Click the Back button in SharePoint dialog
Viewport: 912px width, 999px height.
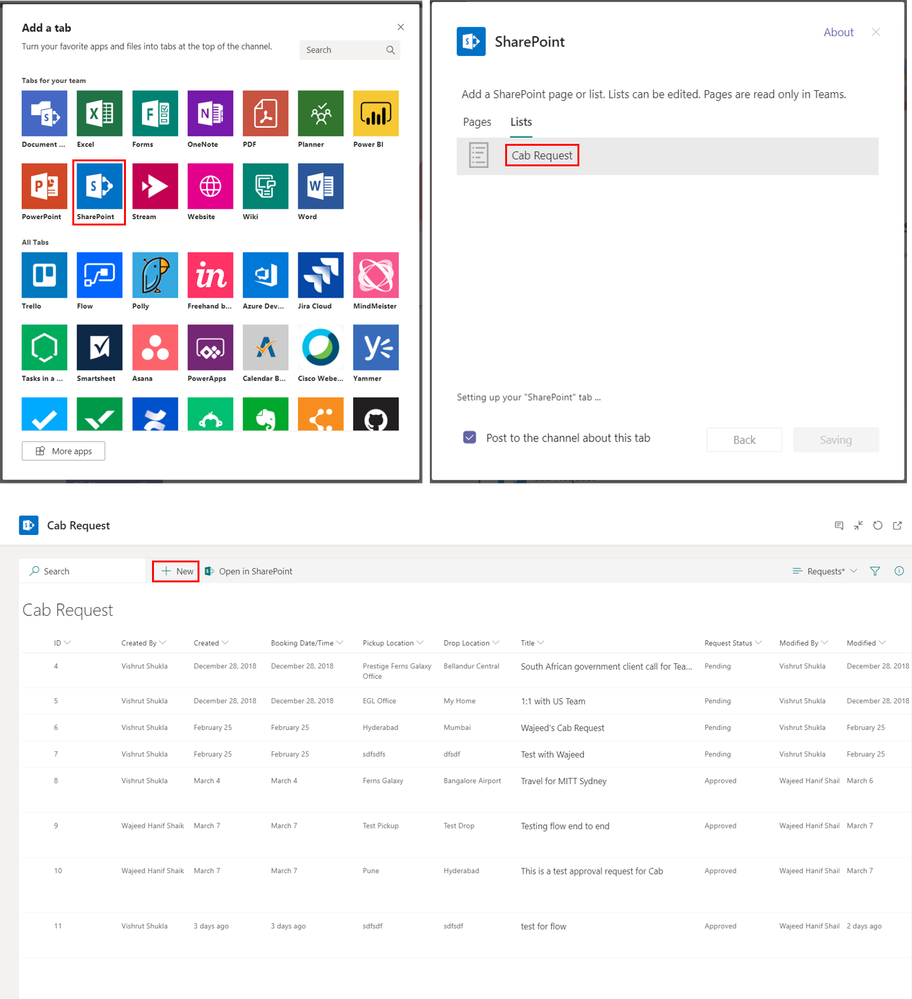[744, 440]
